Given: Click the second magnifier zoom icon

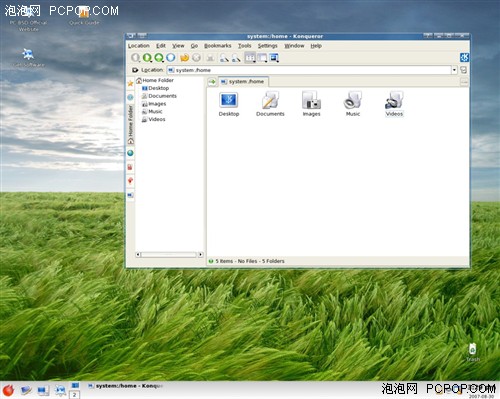Looking at the screenshot, I should click(236, 58).
